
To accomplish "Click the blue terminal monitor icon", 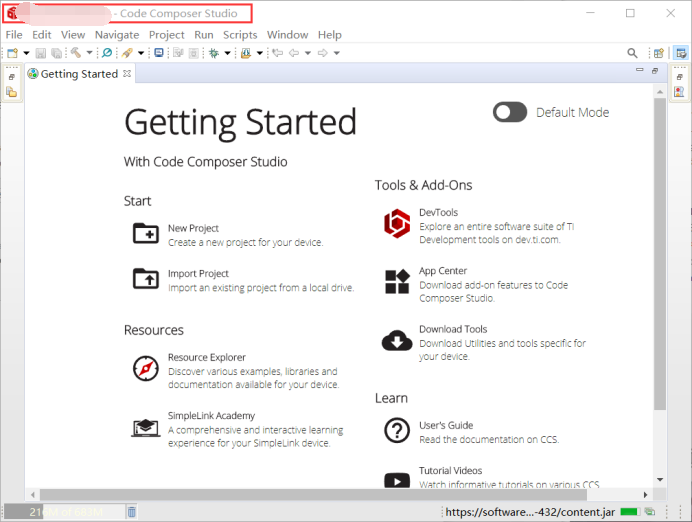I will [x=159, y=53].
